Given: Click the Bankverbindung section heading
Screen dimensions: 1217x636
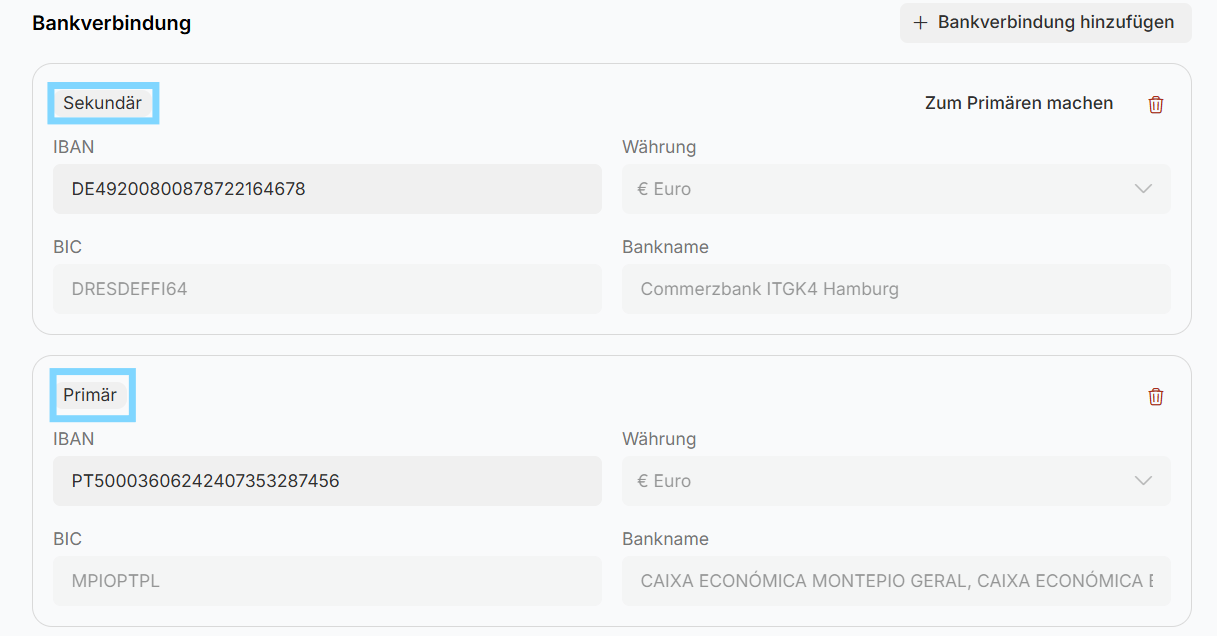Looking at the screenshot, I should (111, 23).
